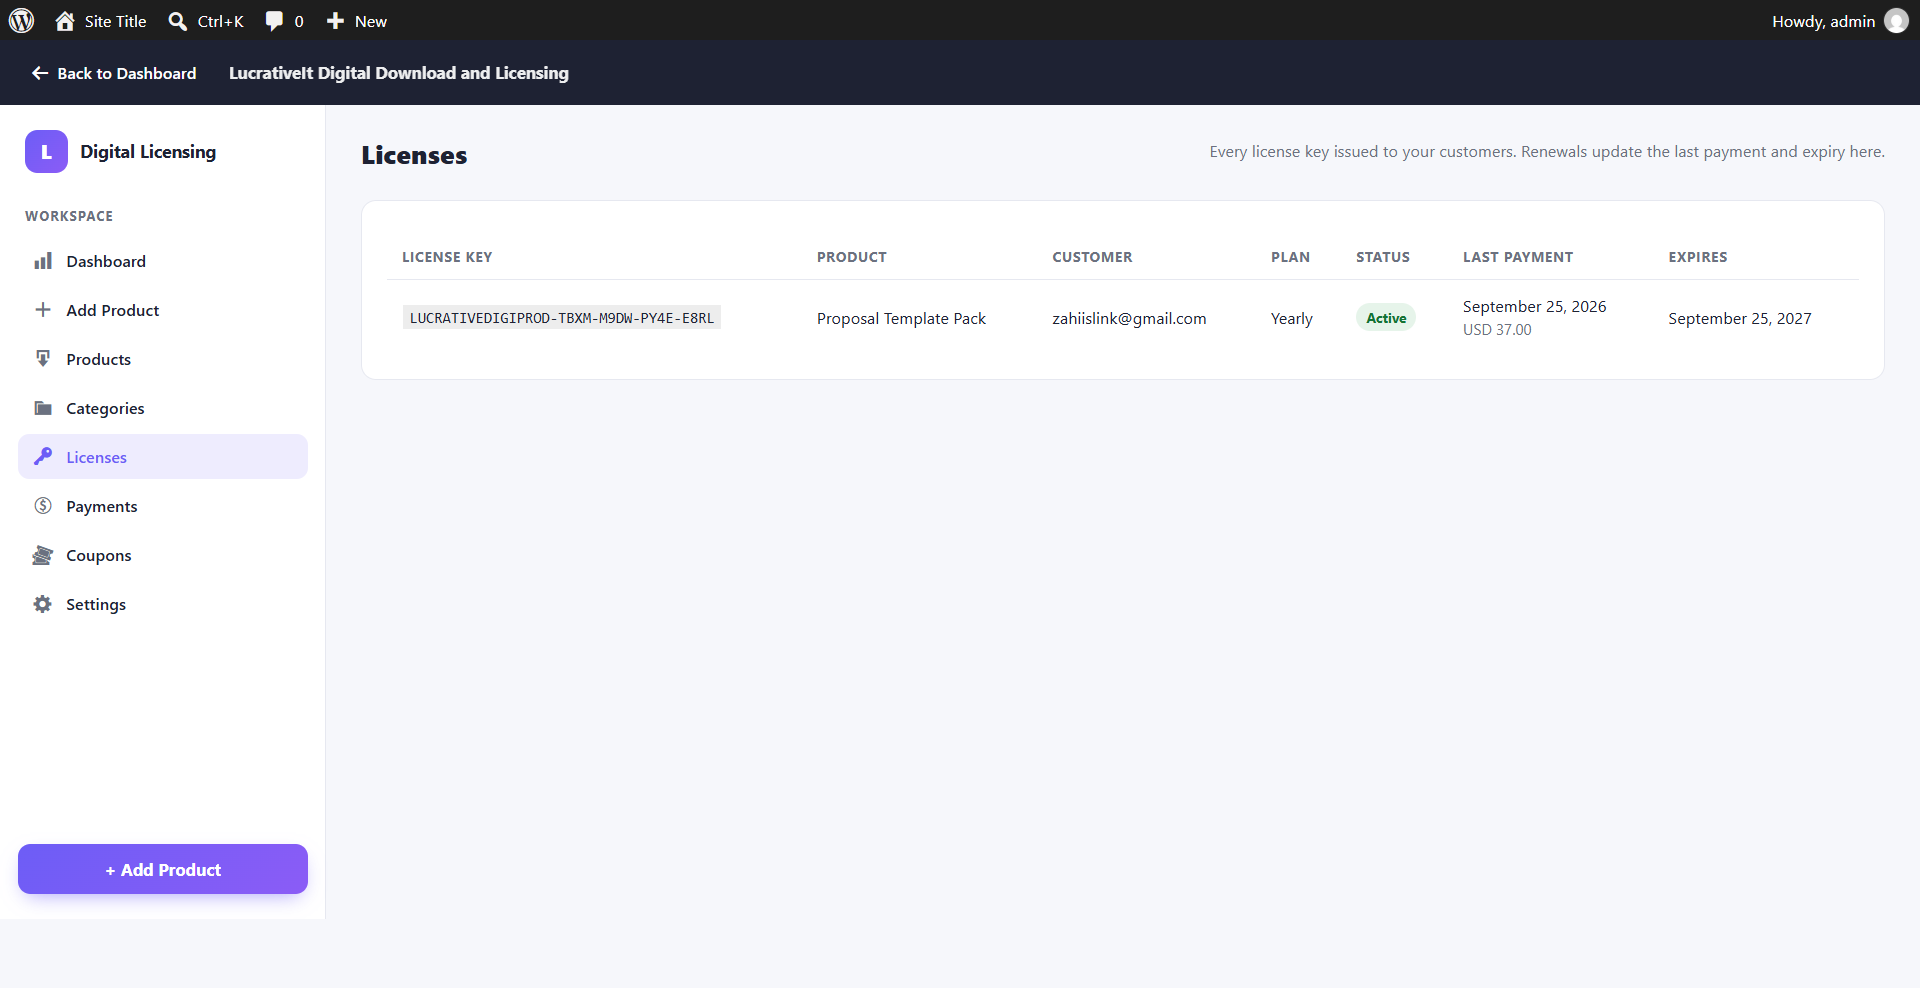Open Dashboard in the sidebar
The width and height of the screenshot is (1920, 988).
click(x=163, y=261)
